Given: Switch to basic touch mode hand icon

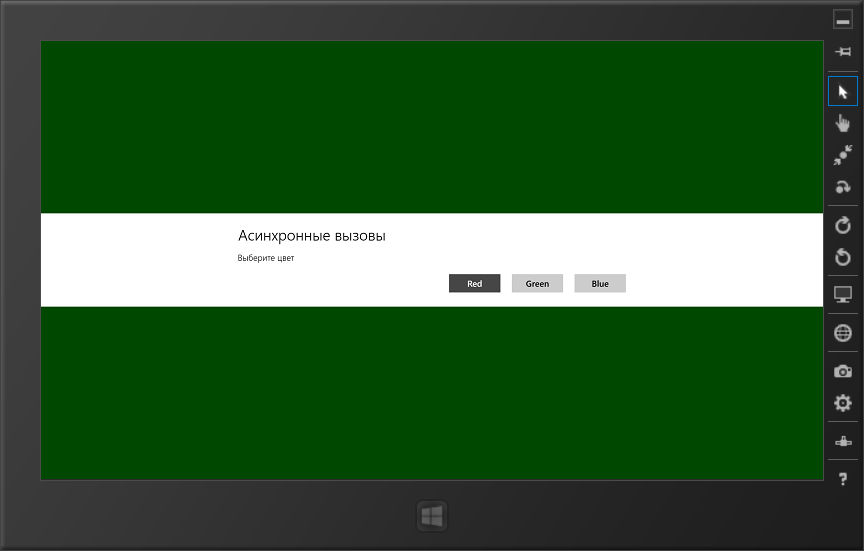Looking at the screenshot, I should 843,123.
